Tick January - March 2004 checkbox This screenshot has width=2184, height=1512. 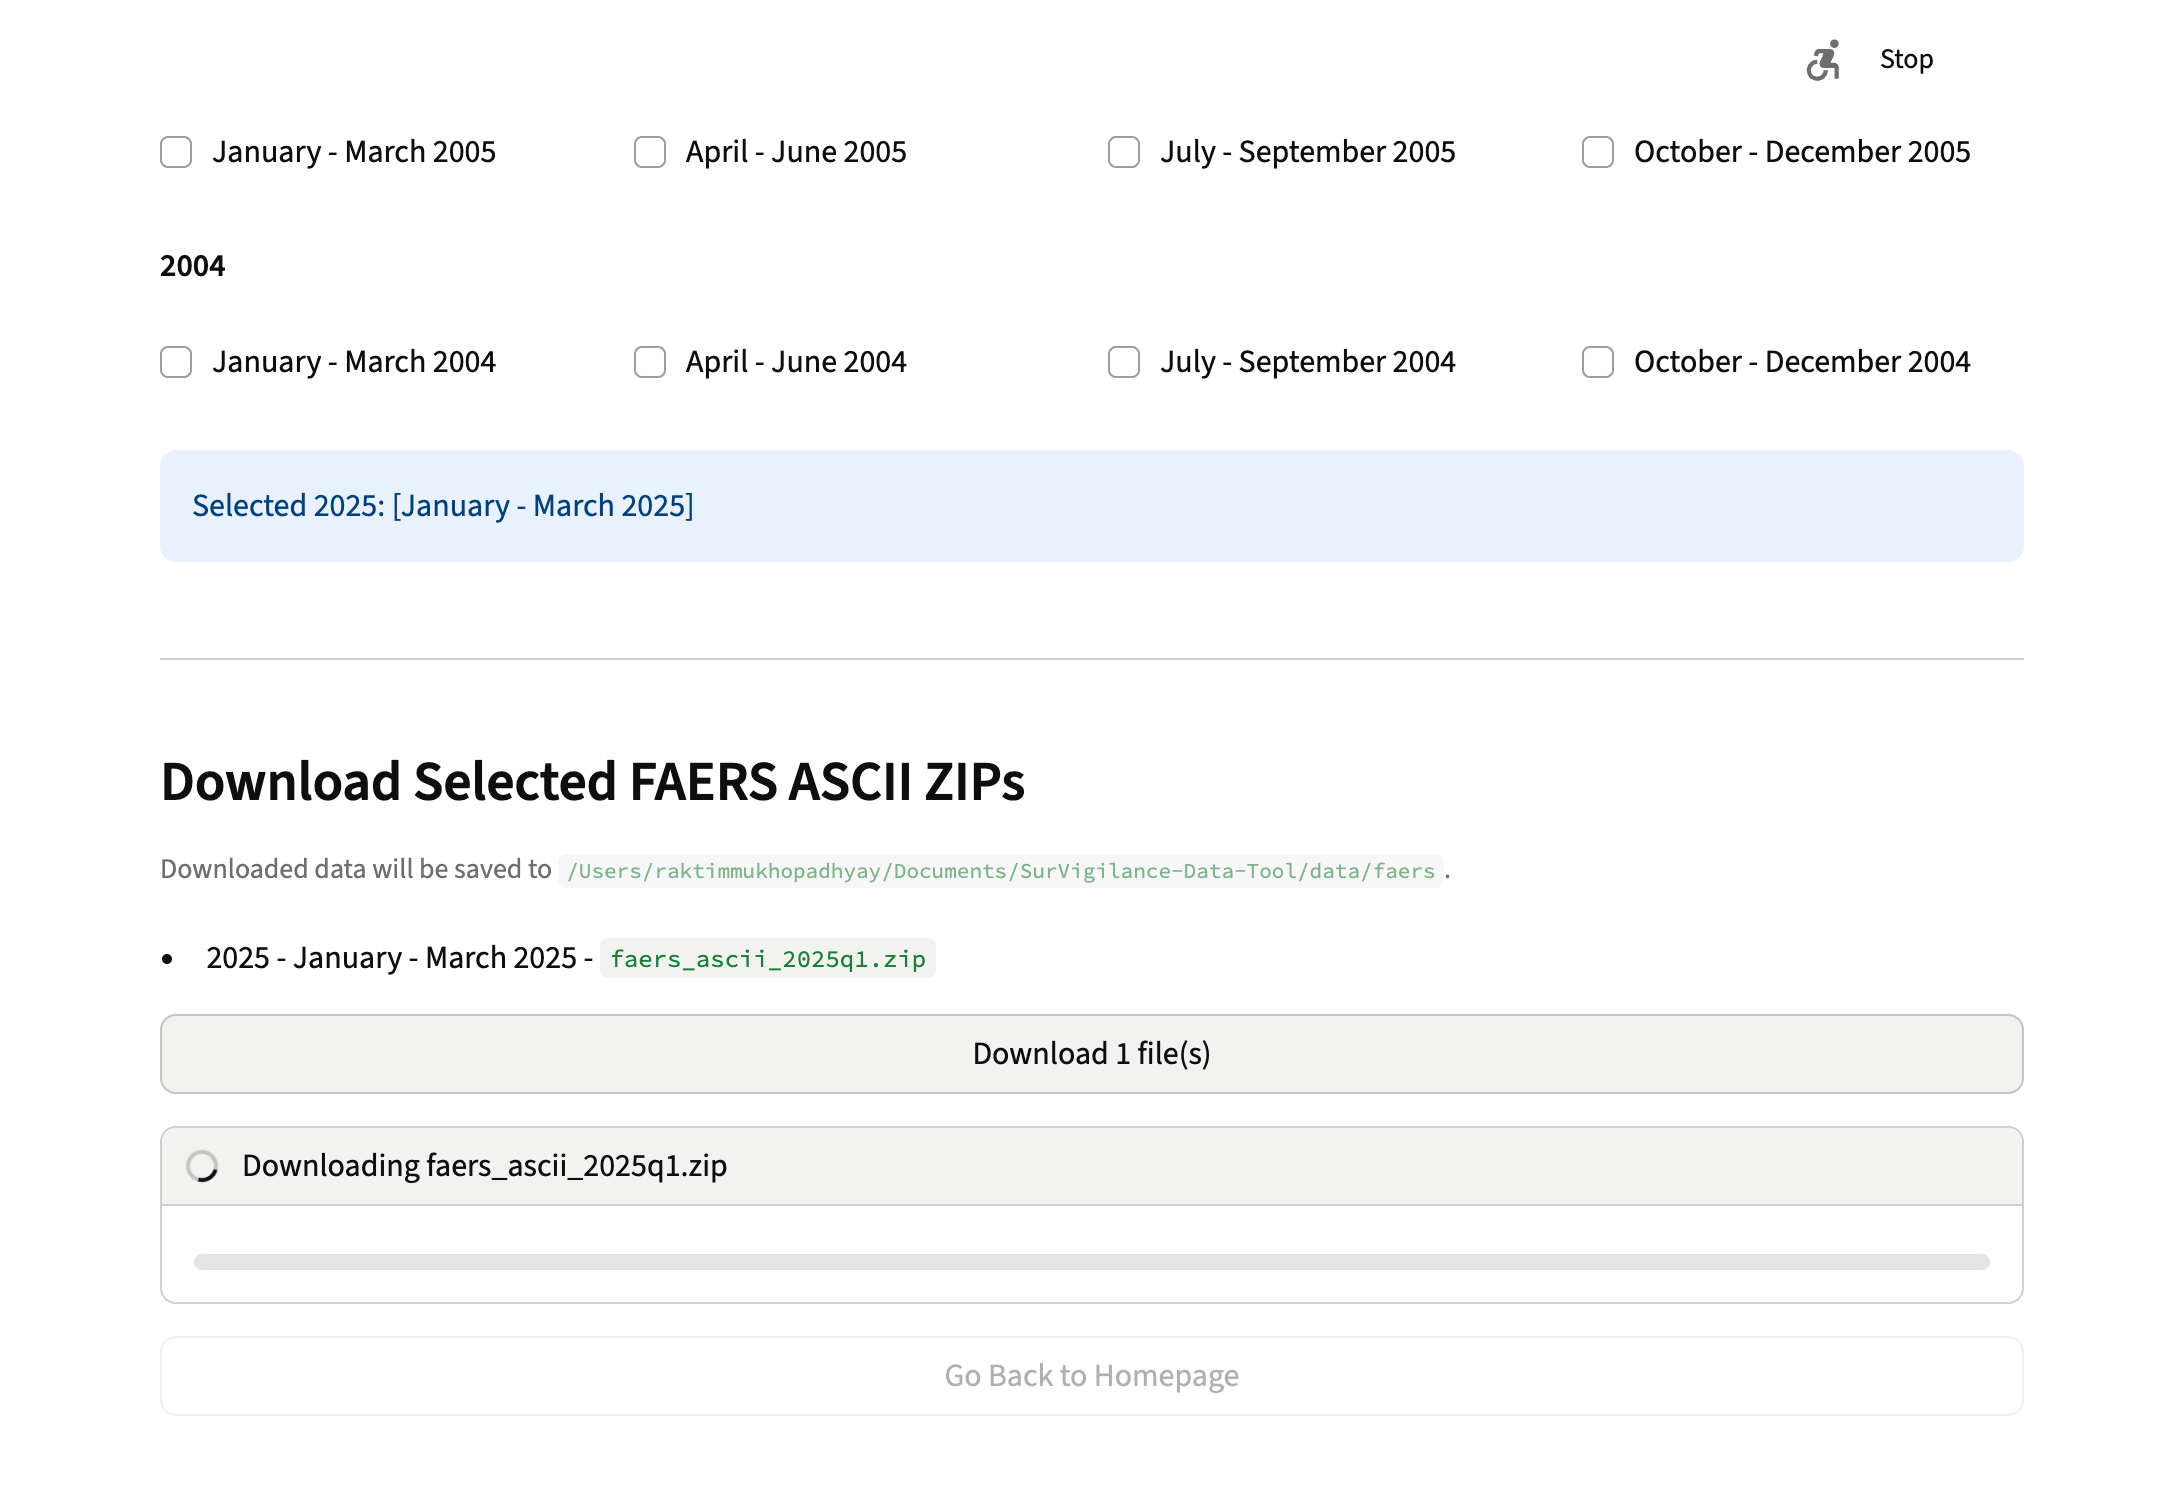176,362
